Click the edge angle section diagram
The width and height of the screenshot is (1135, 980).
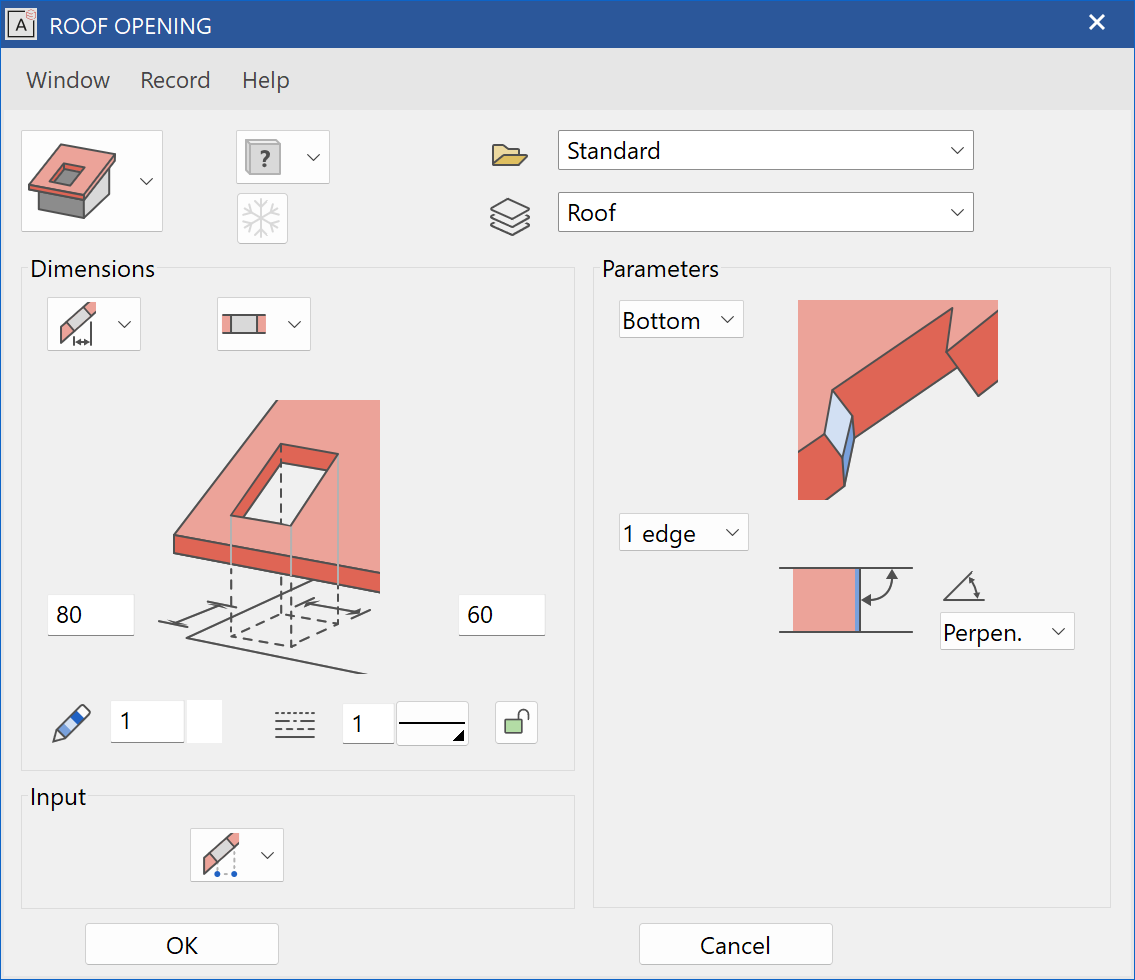pyautogui.click(x=845, y=599)
